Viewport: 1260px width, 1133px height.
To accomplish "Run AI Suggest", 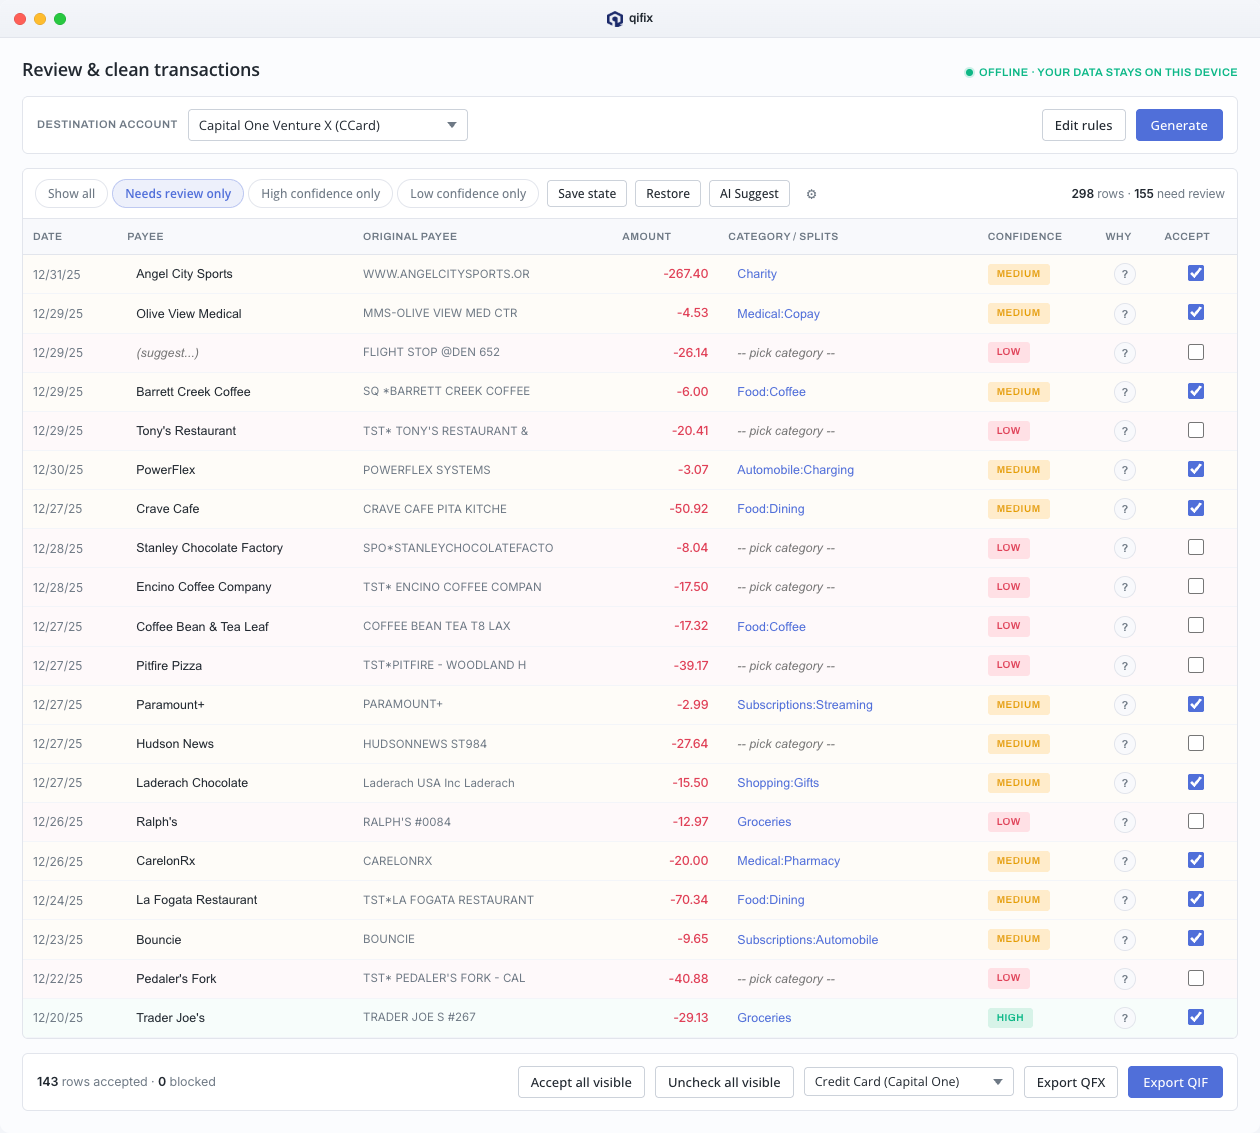I will (x=749, y=194).
